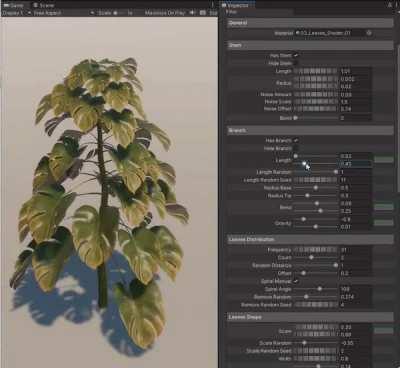This screenshot has width=400, height=368.
Task: Collapse the Branch section header
Action: click(310, 130)
